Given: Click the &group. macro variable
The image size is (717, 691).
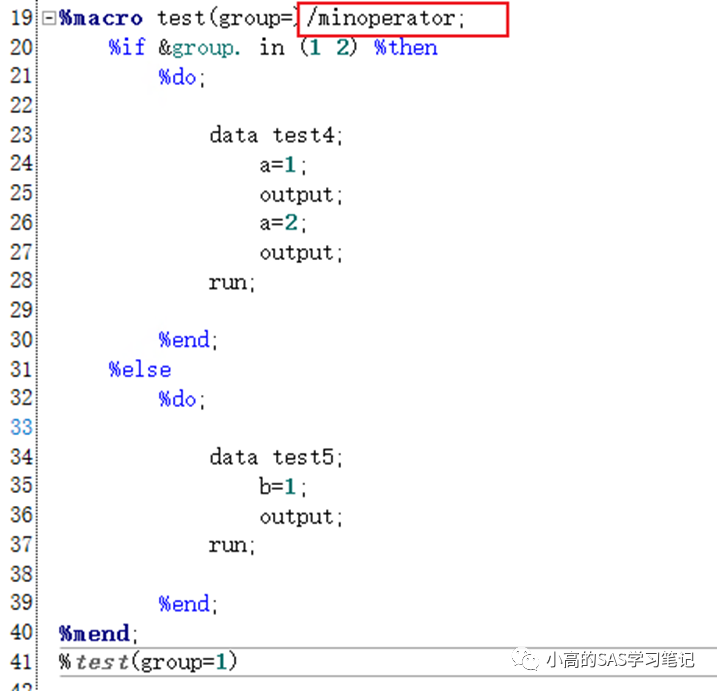Looking at the screenshot, I should 199,48.
